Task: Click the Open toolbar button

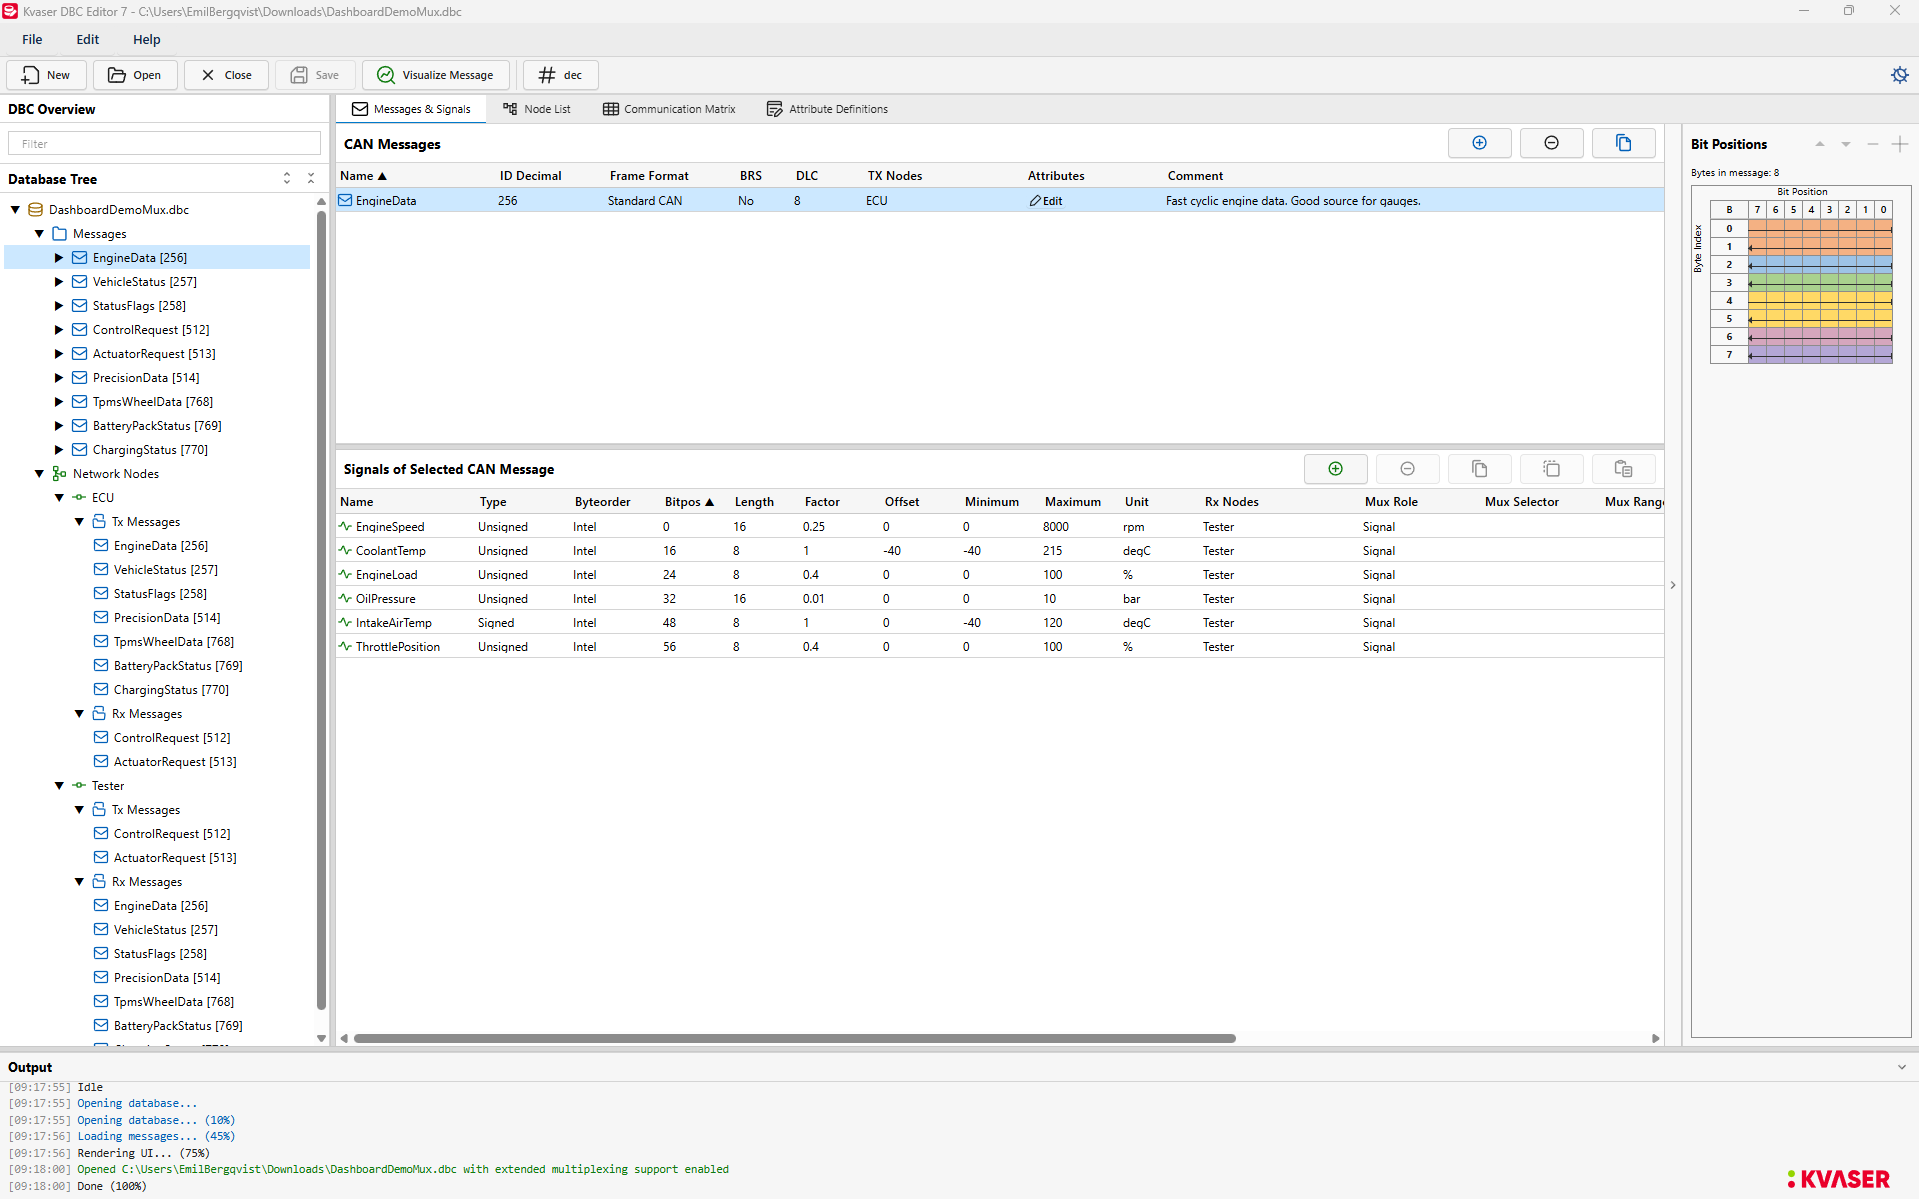Action: [x=135, y=75]
